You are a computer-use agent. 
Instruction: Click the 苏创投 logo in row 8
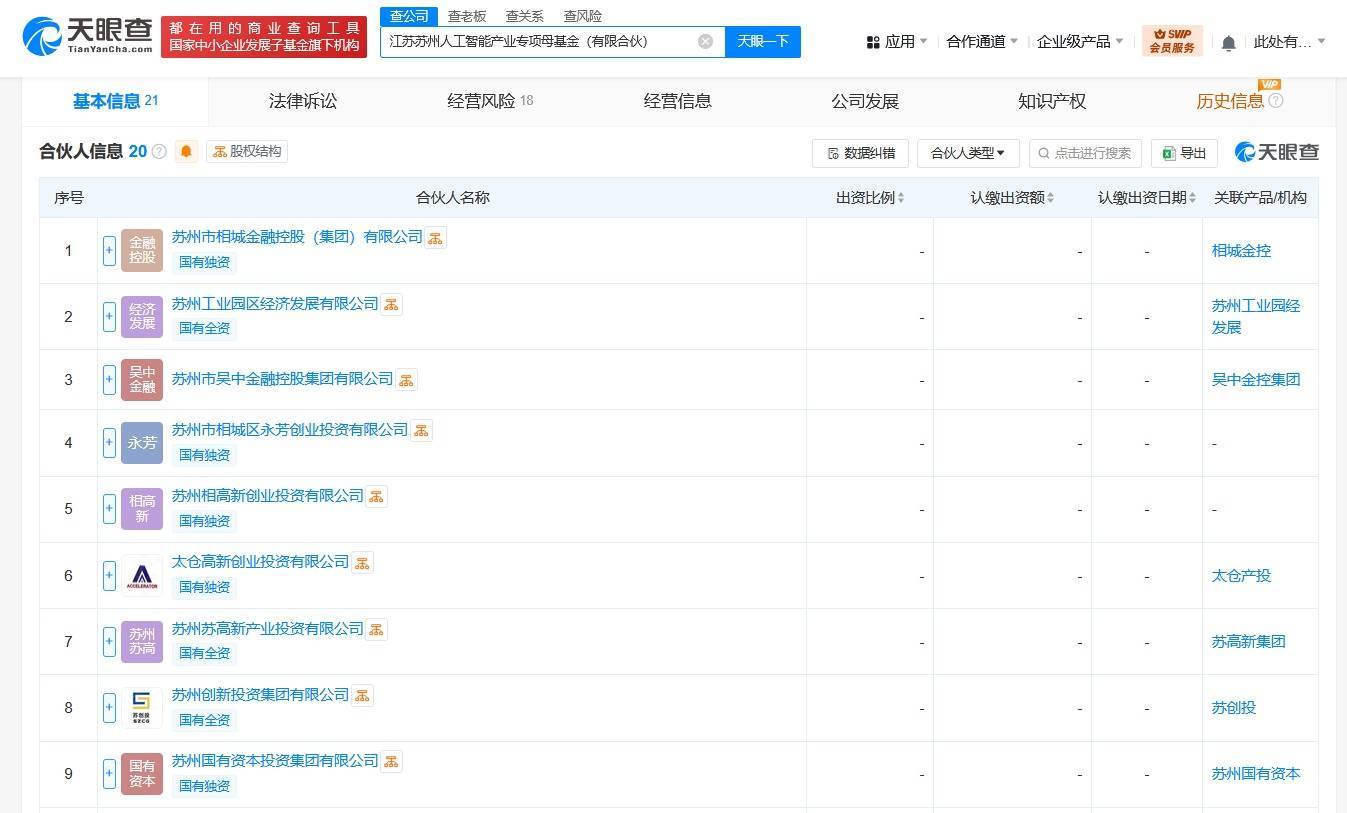(142, 707)
